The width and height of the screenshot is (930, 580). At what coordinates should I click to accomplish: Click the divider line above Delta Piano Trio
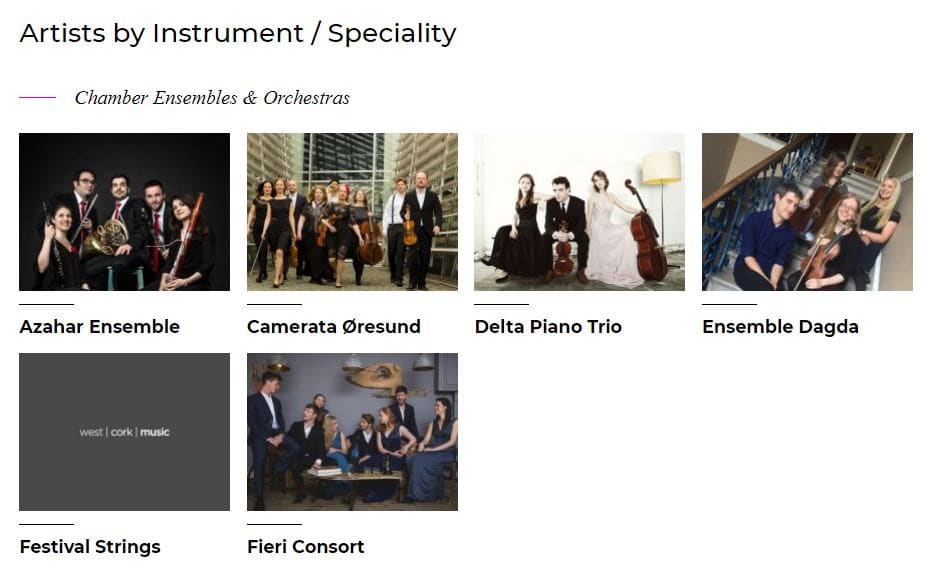(501, 304)
